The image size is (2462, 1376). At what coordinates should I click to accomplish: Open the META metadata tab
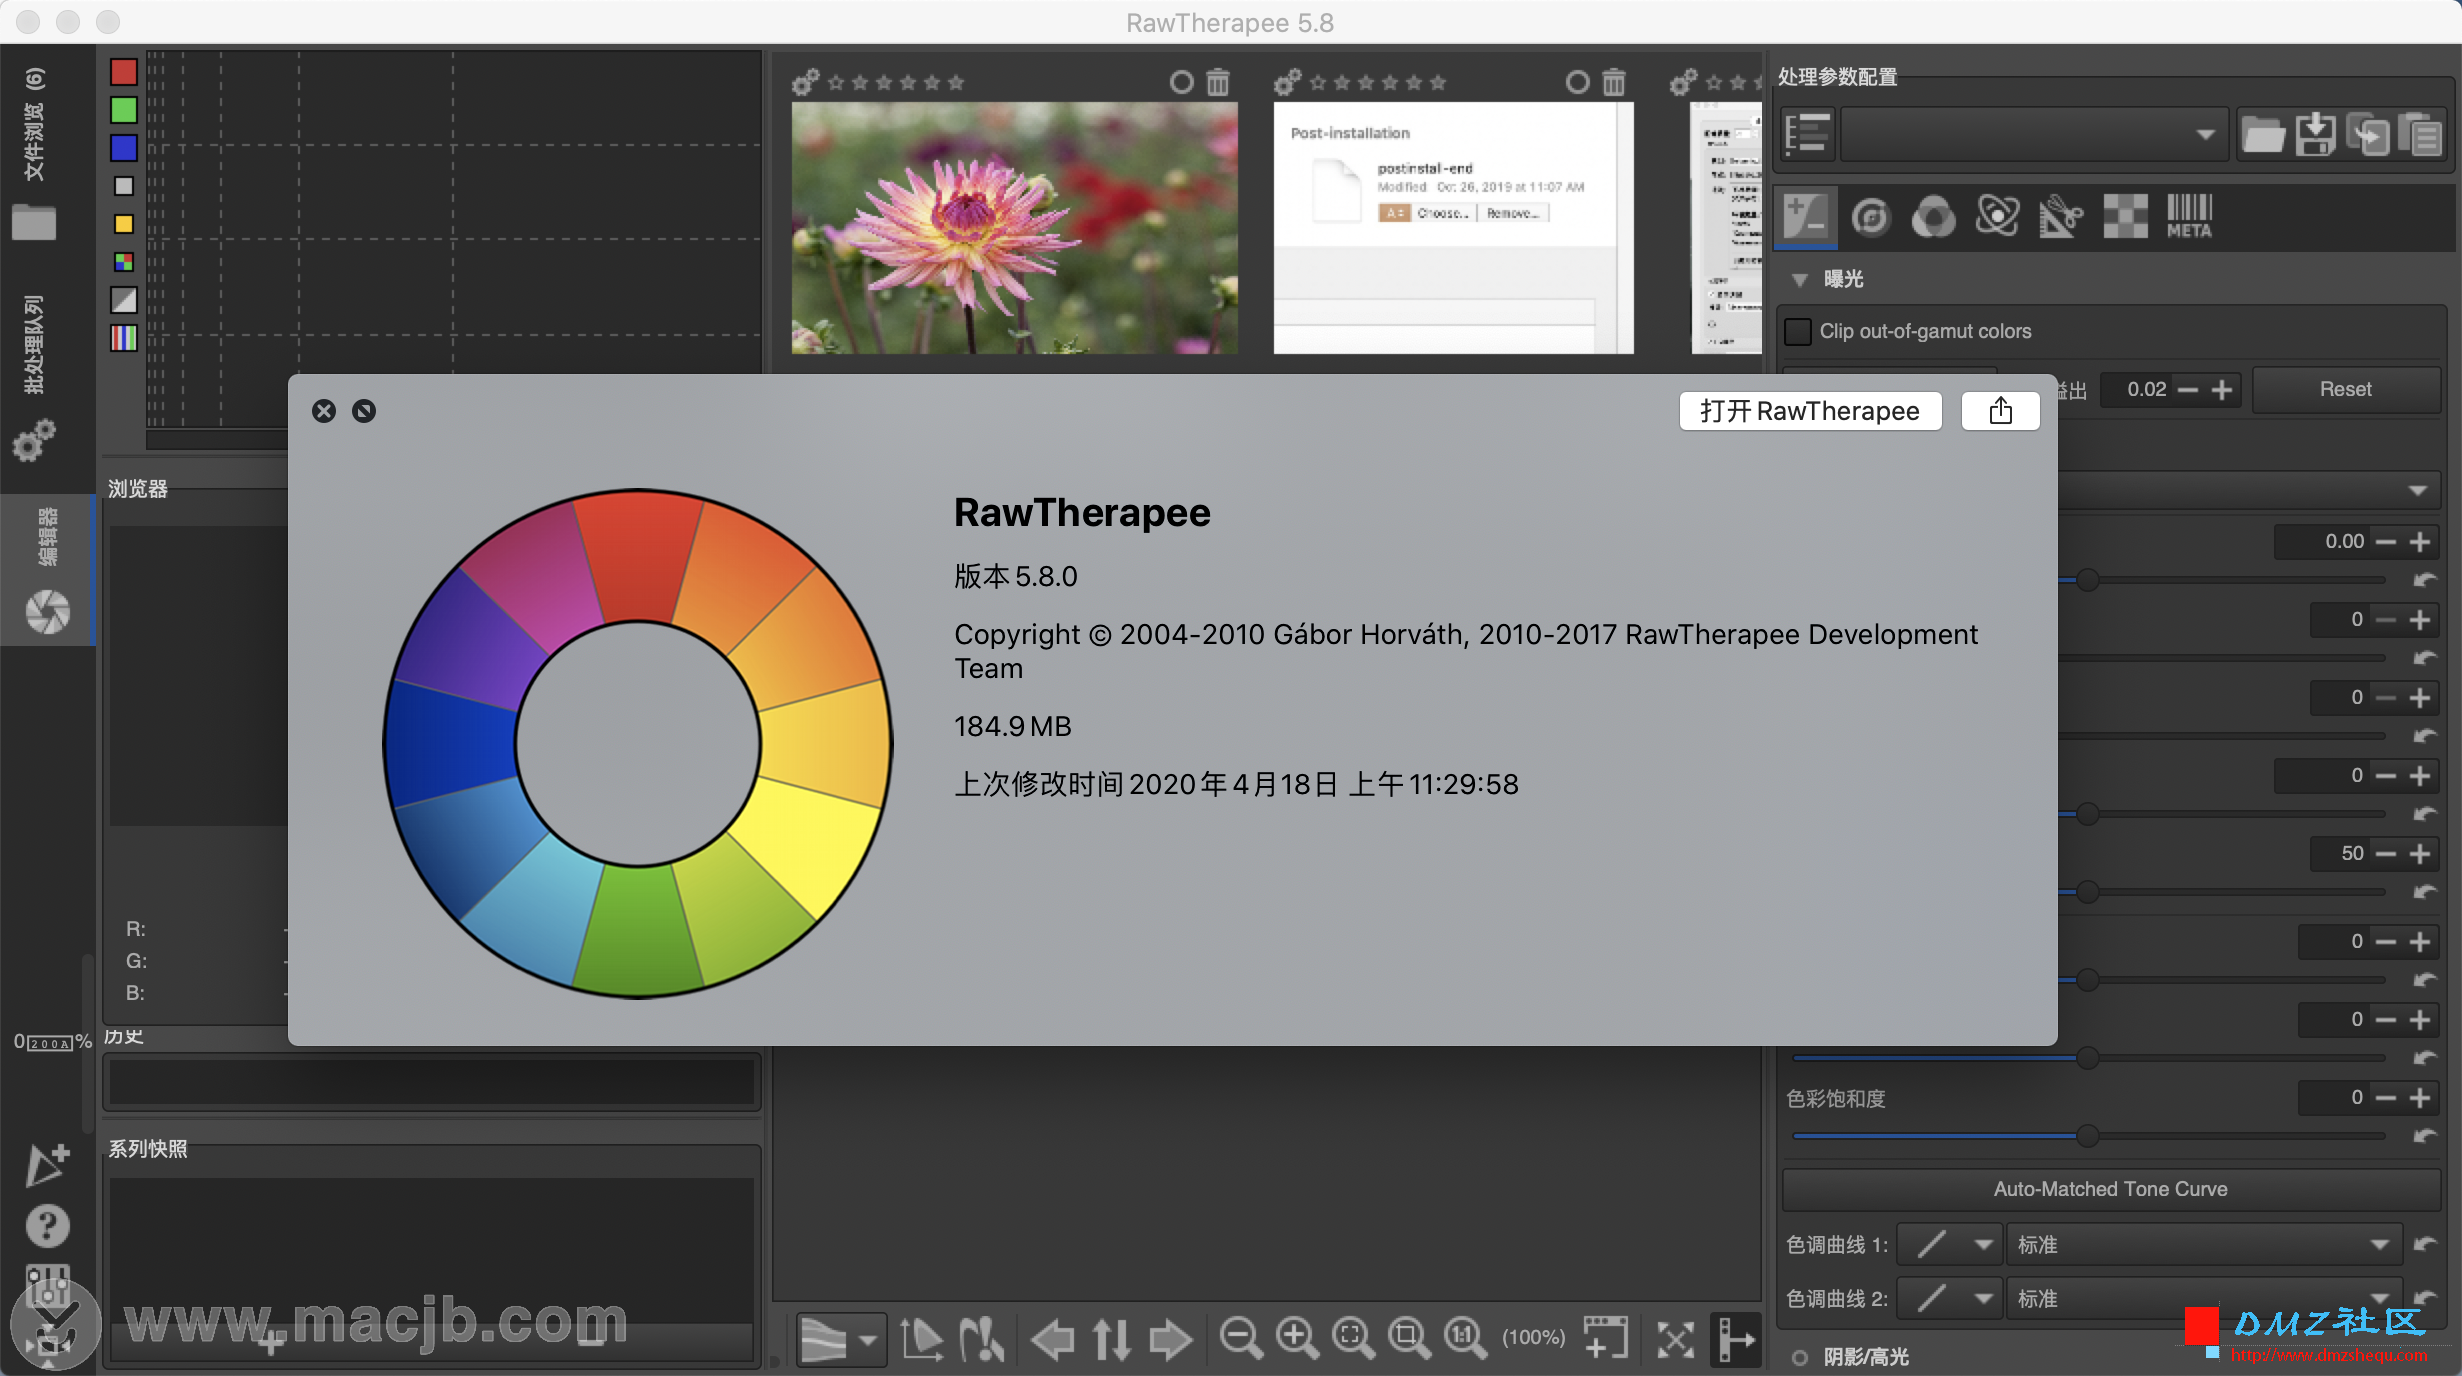click(2189, 216)
